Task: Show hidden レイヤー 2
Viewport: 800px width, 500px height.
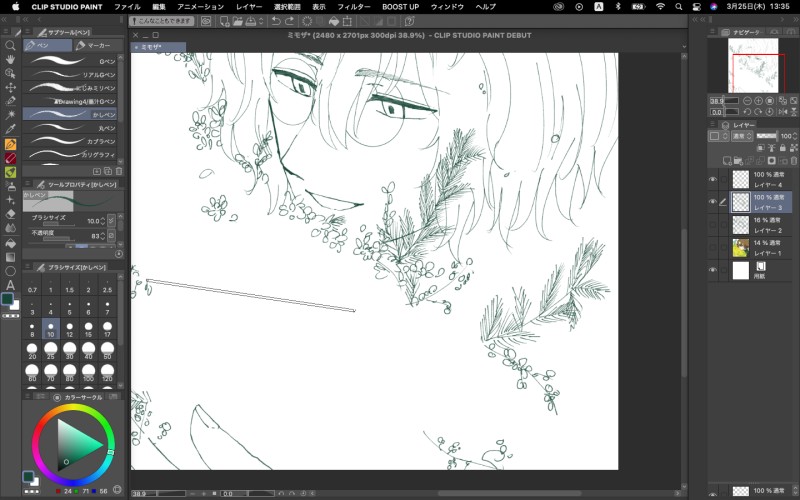Action: click(713, 224)
